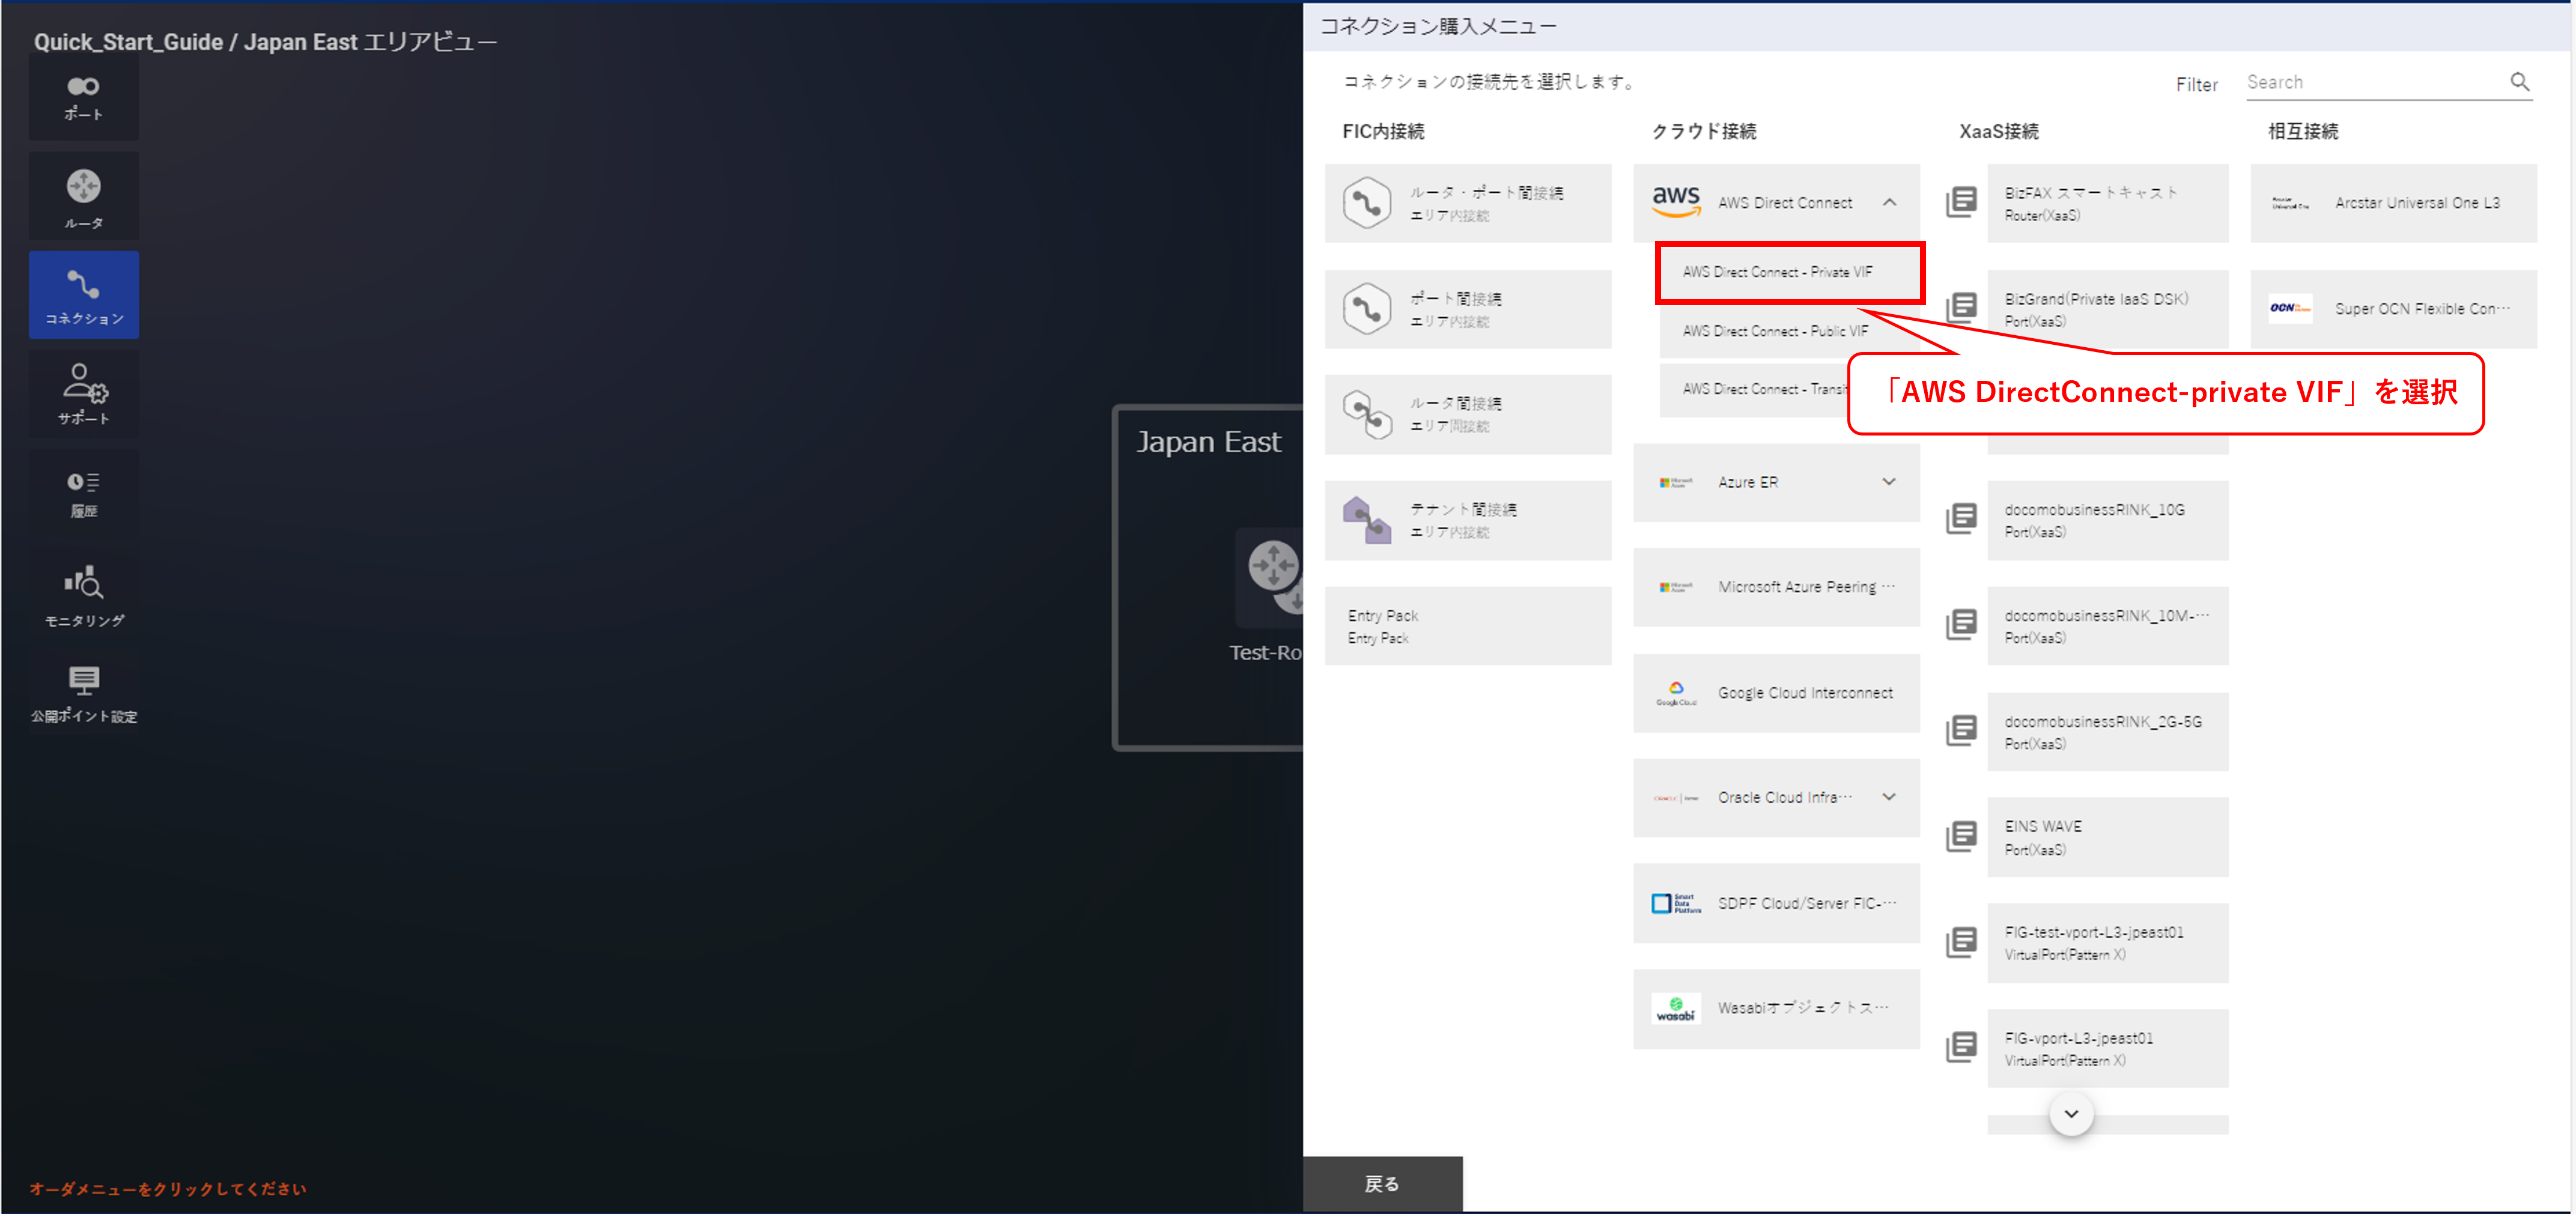This screenshot has width=2576, height=1214.
Task: Open the 履歴 history icon
Action: click(x=84, y=493)
